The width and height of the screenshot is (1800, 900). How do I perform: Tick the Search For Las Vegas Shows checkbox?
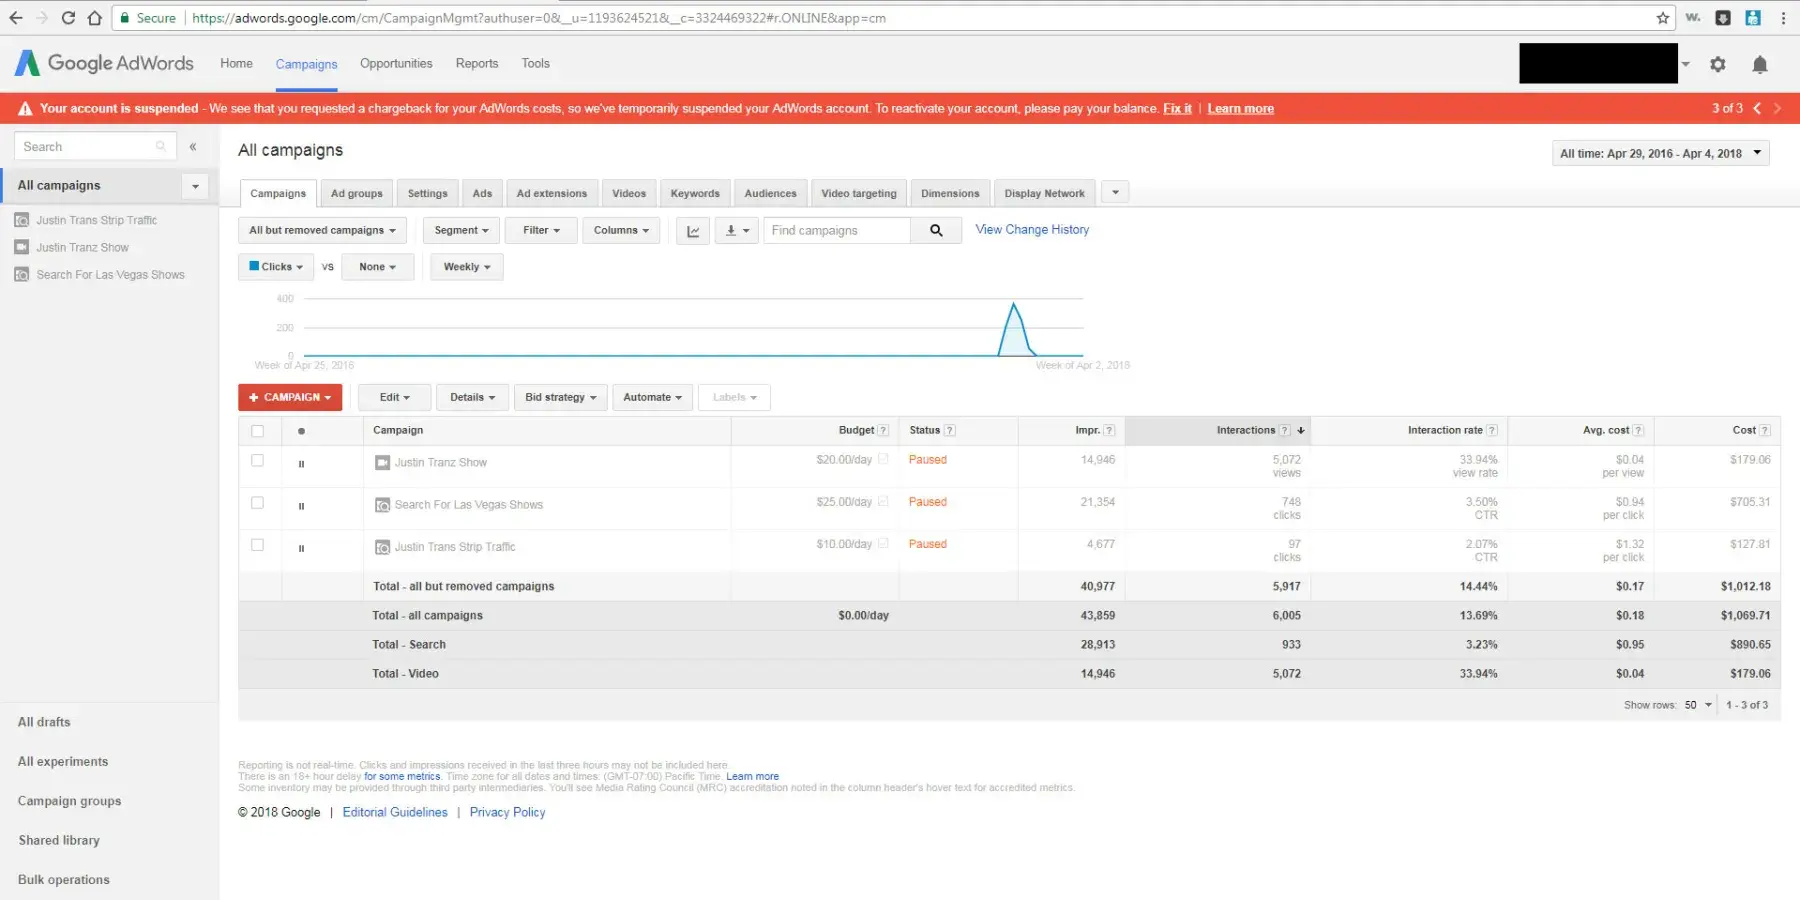(258, 503)
